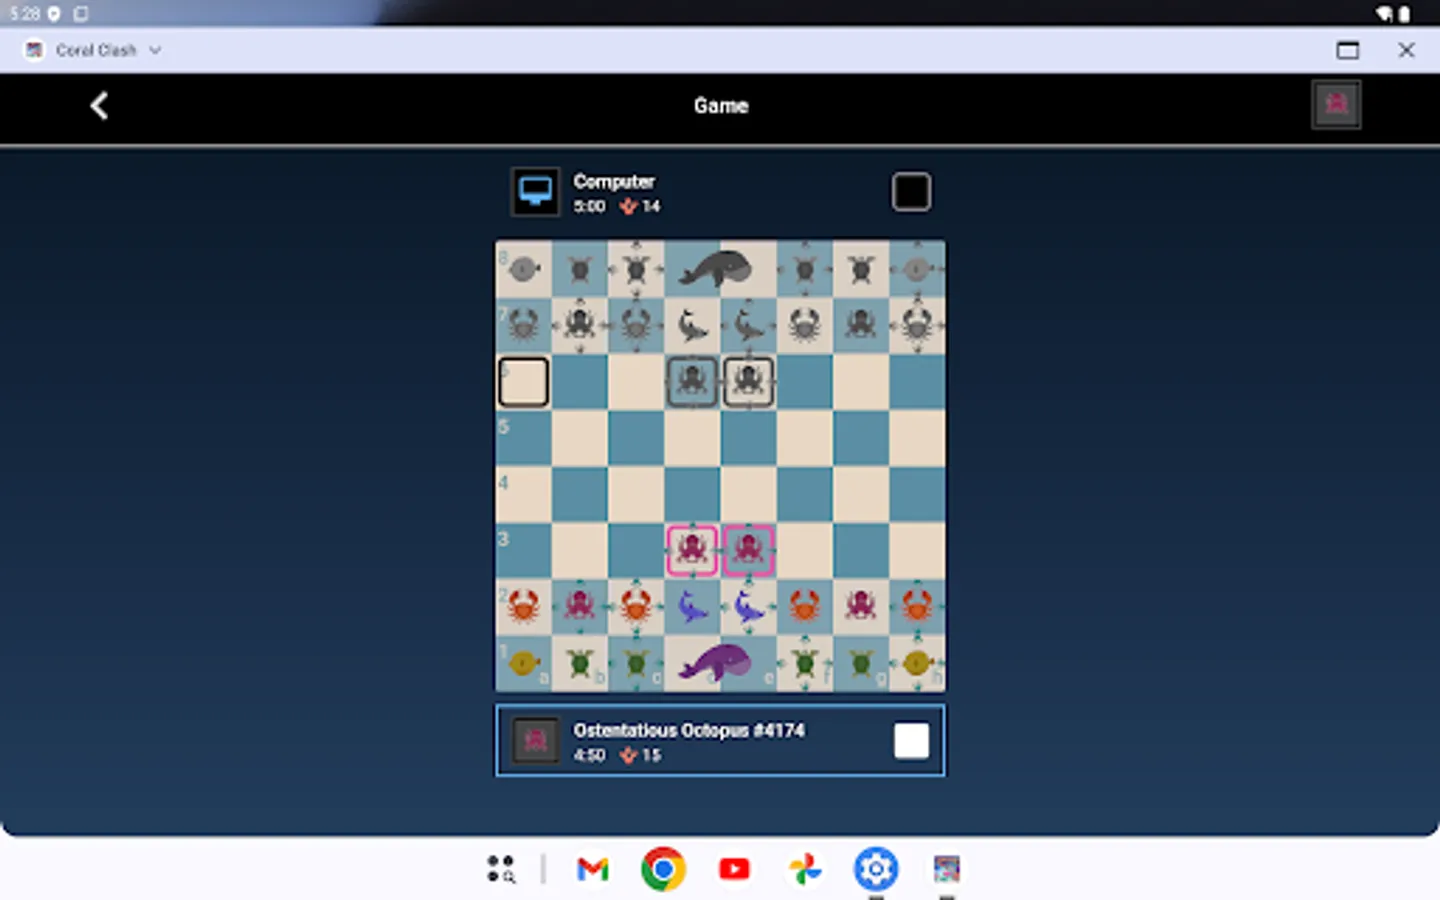Click the Coral Clash app icon in the titlebar
The image size is (1440, 900).
point(33,49)
